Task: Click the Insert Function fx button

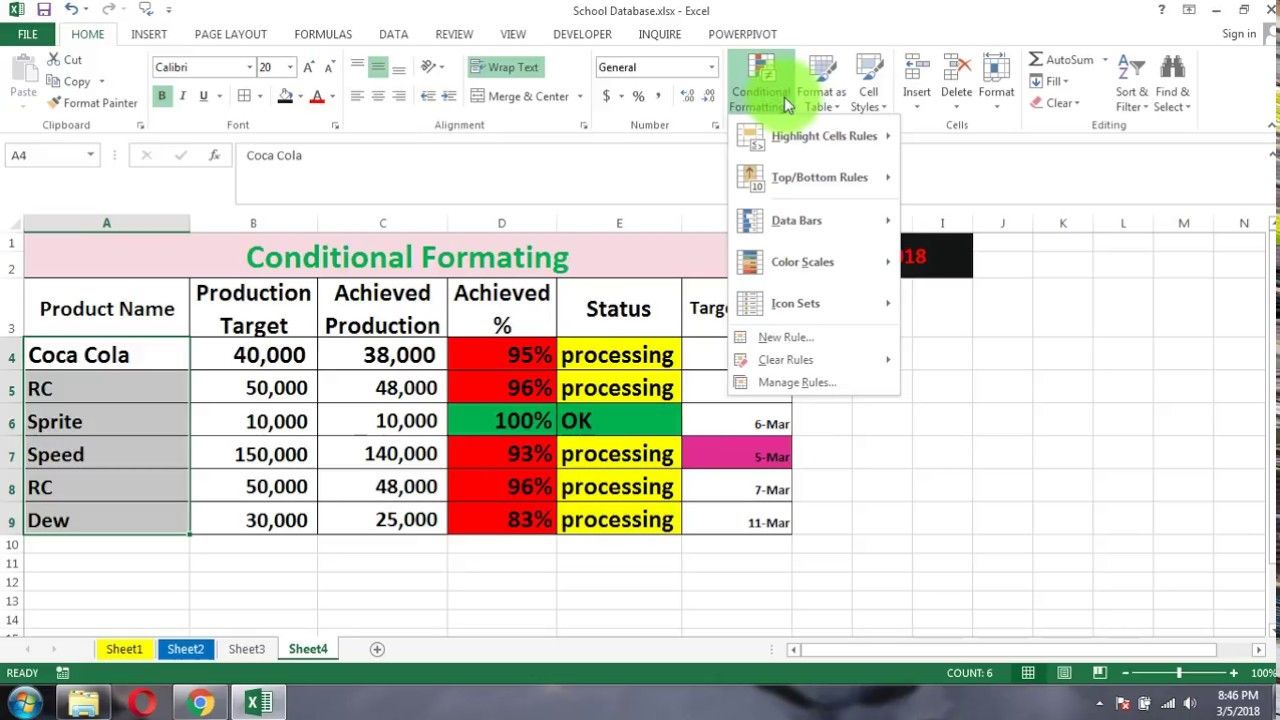Action: point(214,155)
